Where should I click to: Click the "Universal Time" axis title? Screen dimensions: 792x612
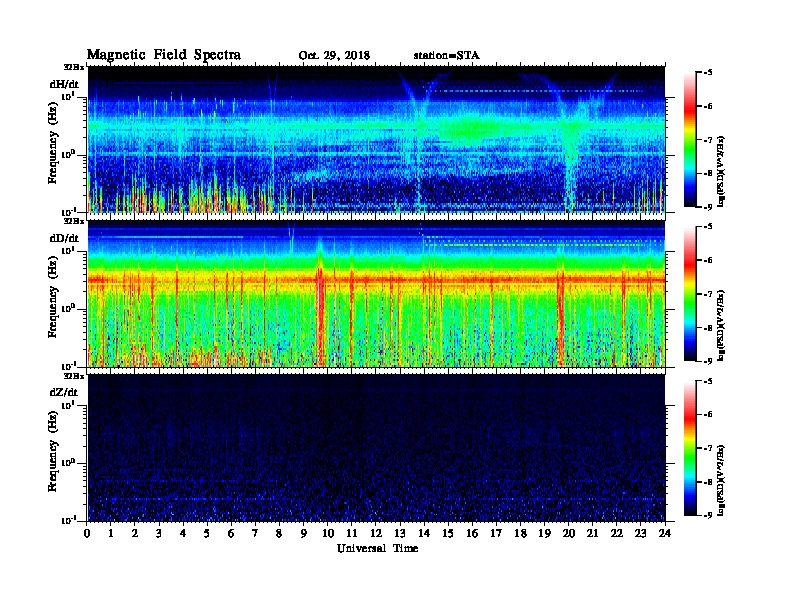(377, 548)
